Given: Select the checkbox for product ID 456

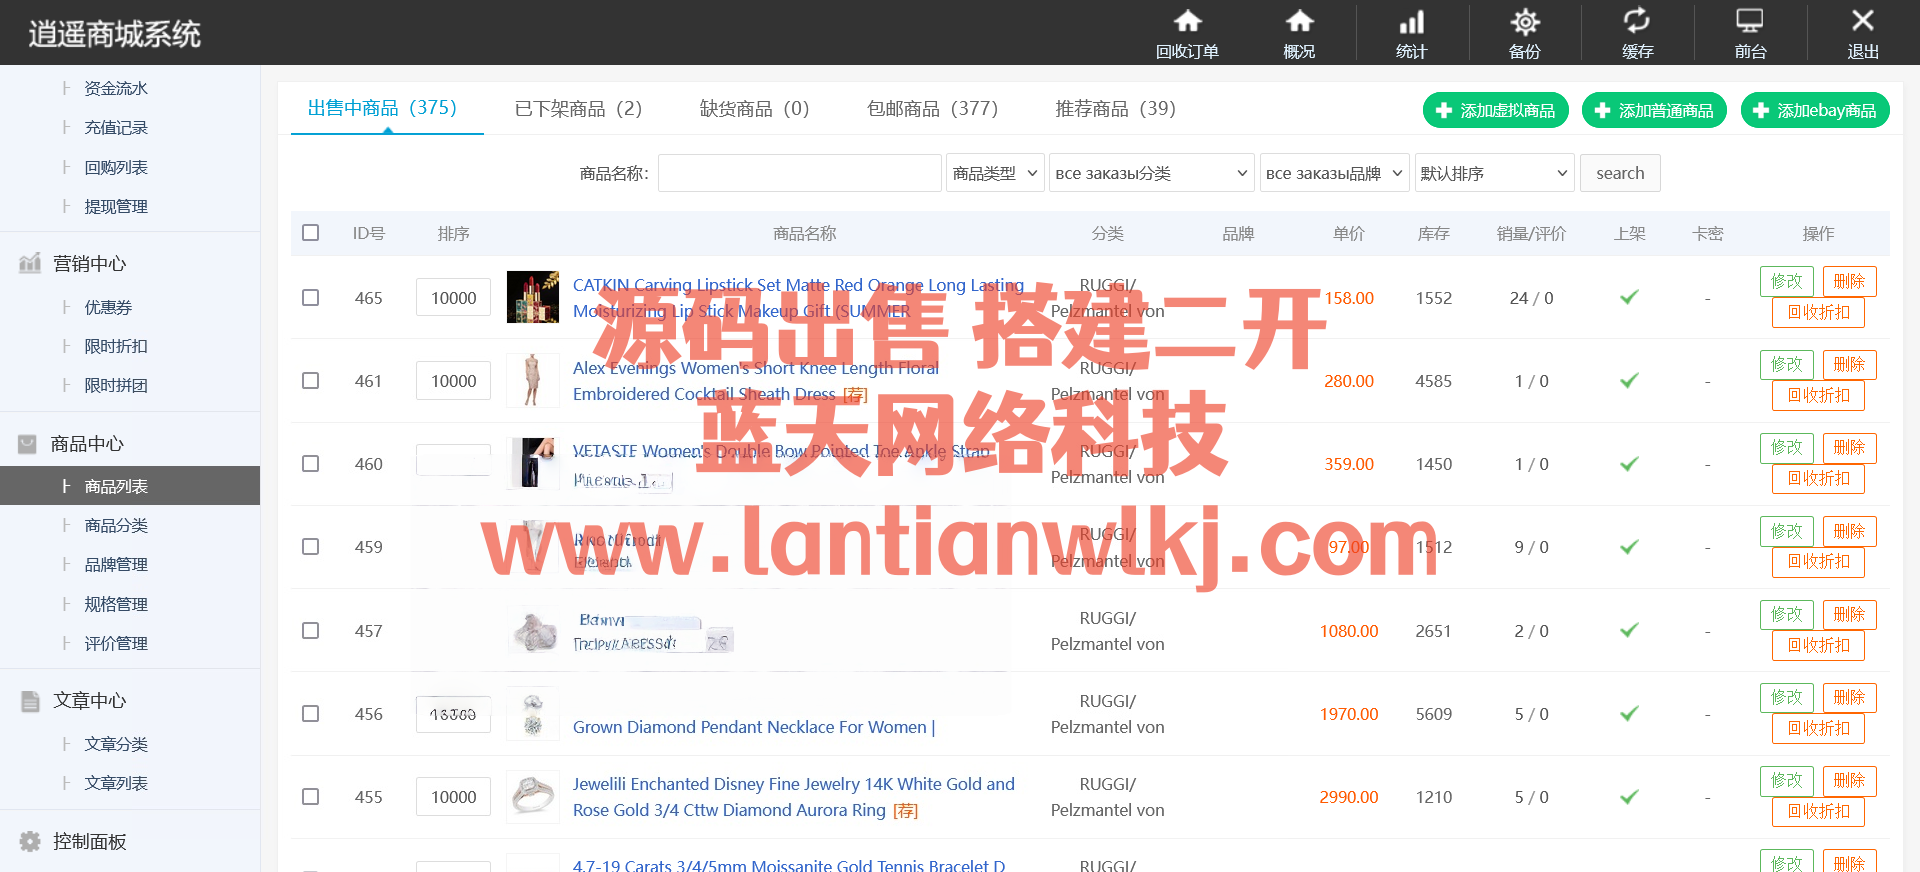Looking at the screenshot, I should [x=311, y=714].
